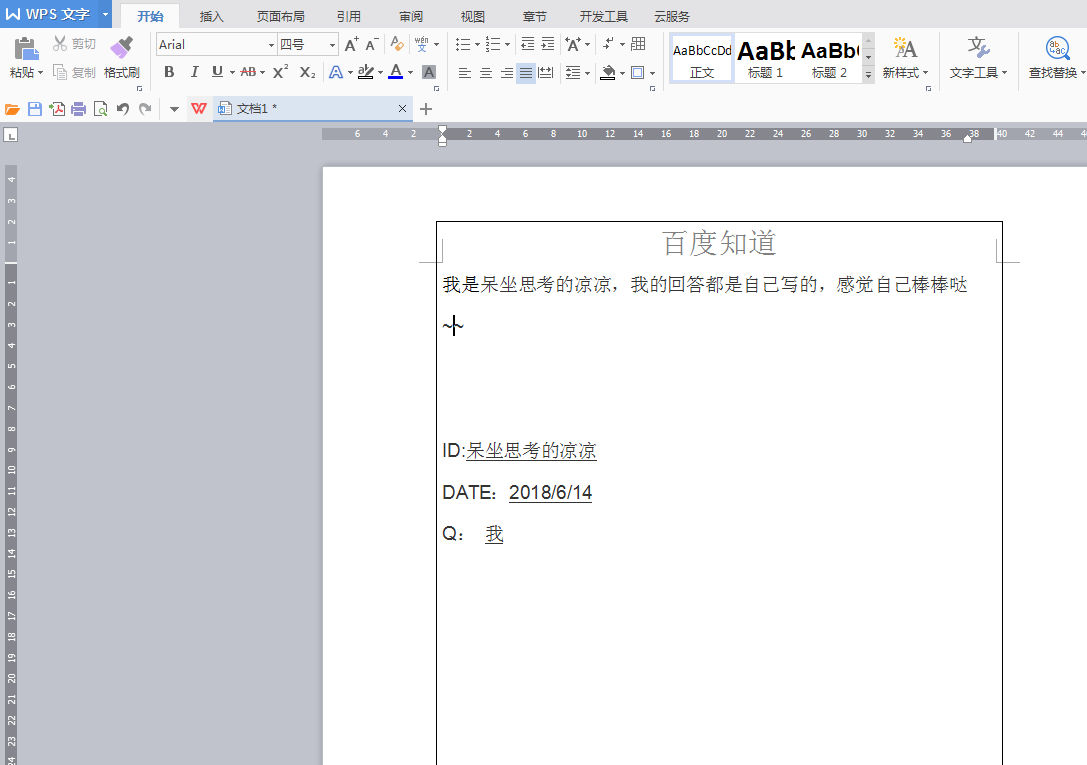Screen dimensions: 1087x765
Task: Close the 文档1 document tab
Action: point(402,109)
